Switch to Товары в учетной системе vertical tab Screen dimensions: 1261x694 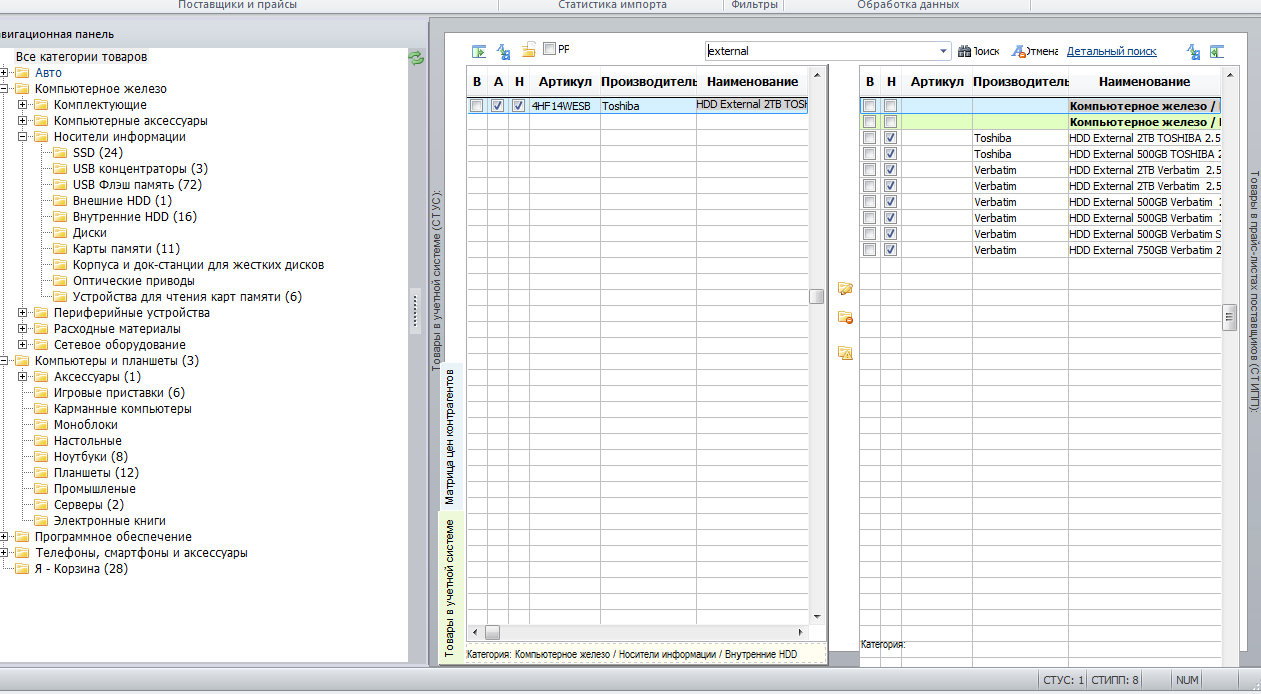point(449,586)
